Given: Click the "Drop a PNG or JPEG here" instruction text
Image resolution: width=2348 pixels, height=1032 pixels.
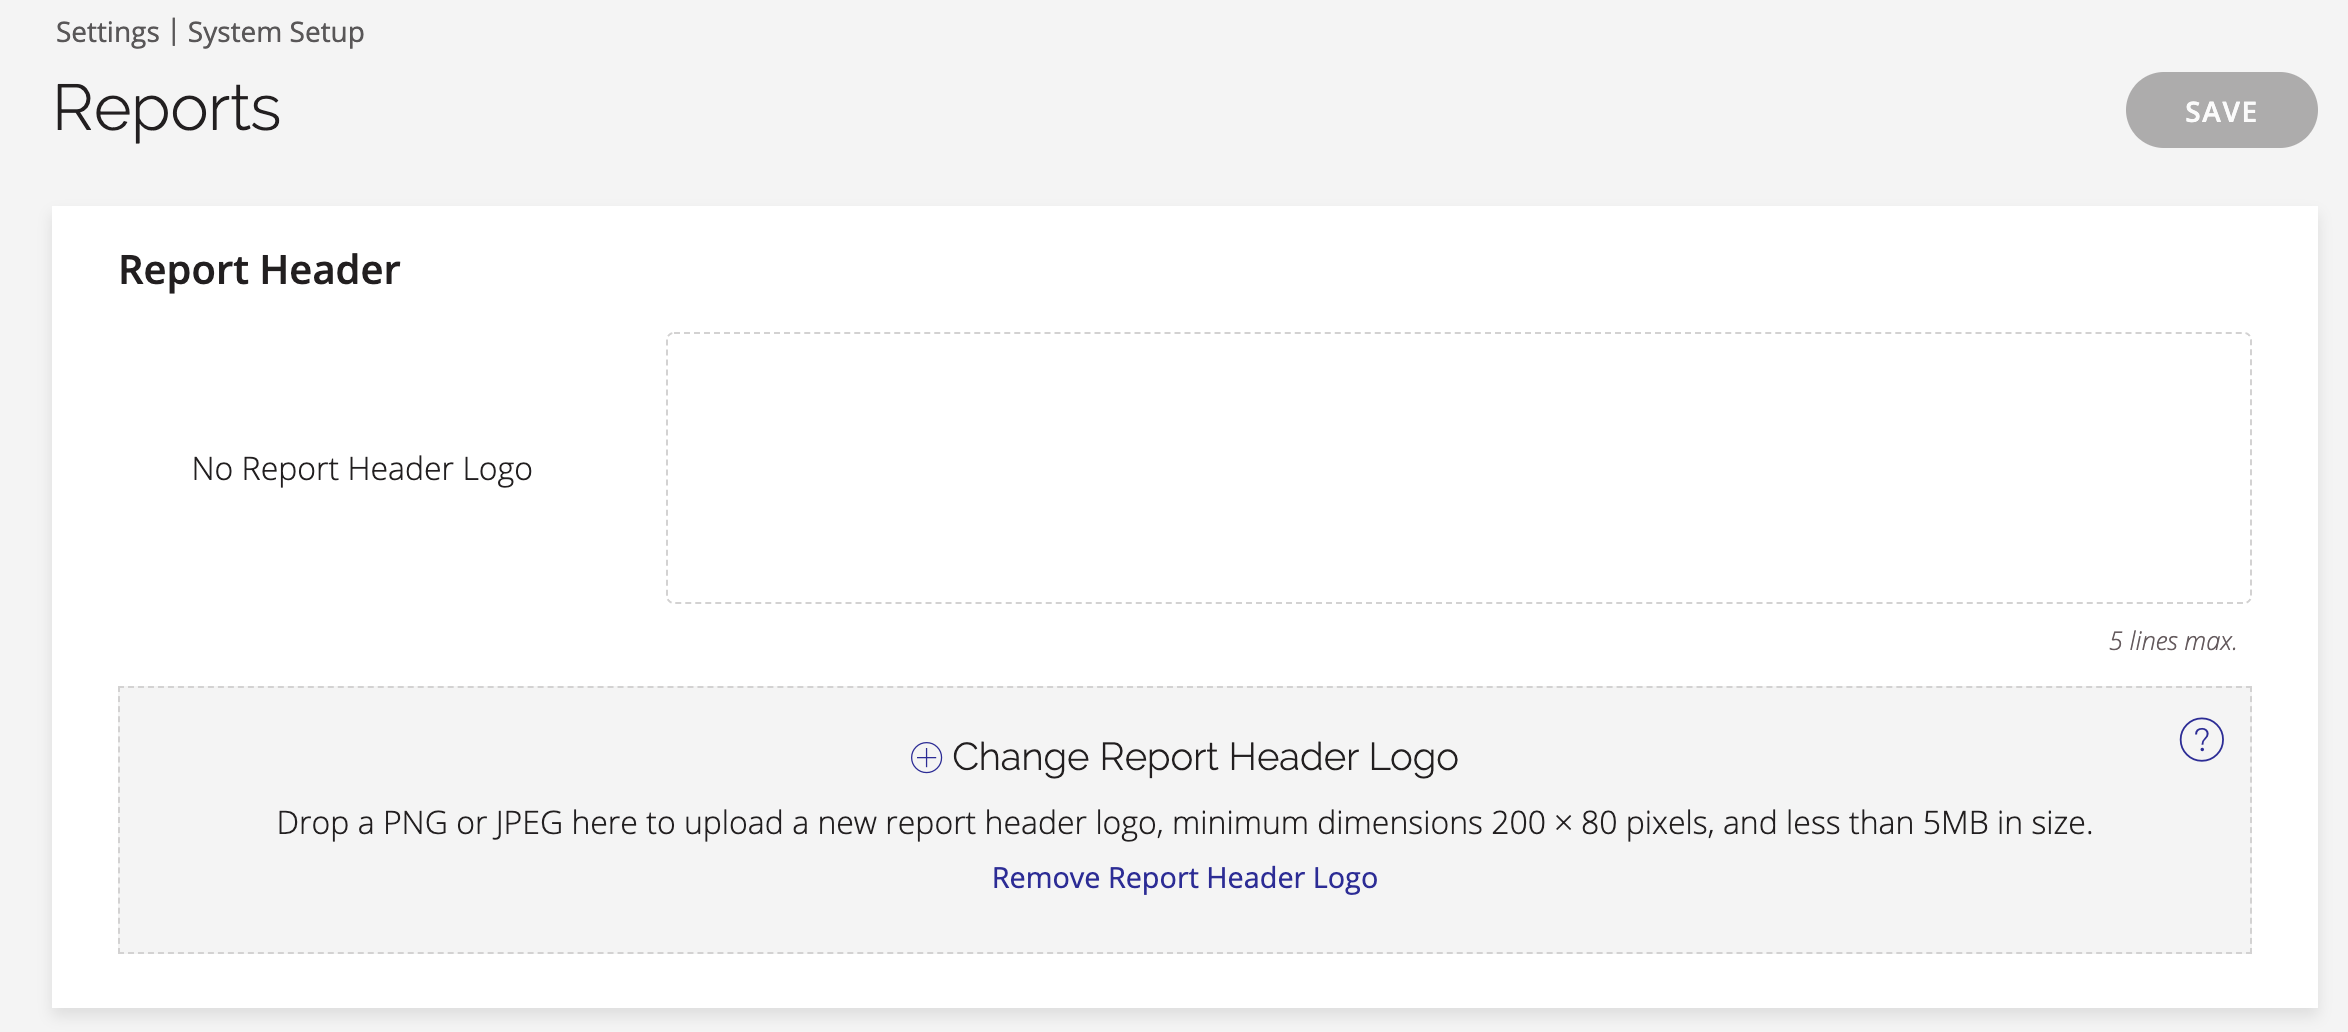Looking at the screenshot, I should pyautogui.click(x=1184, y=823).
